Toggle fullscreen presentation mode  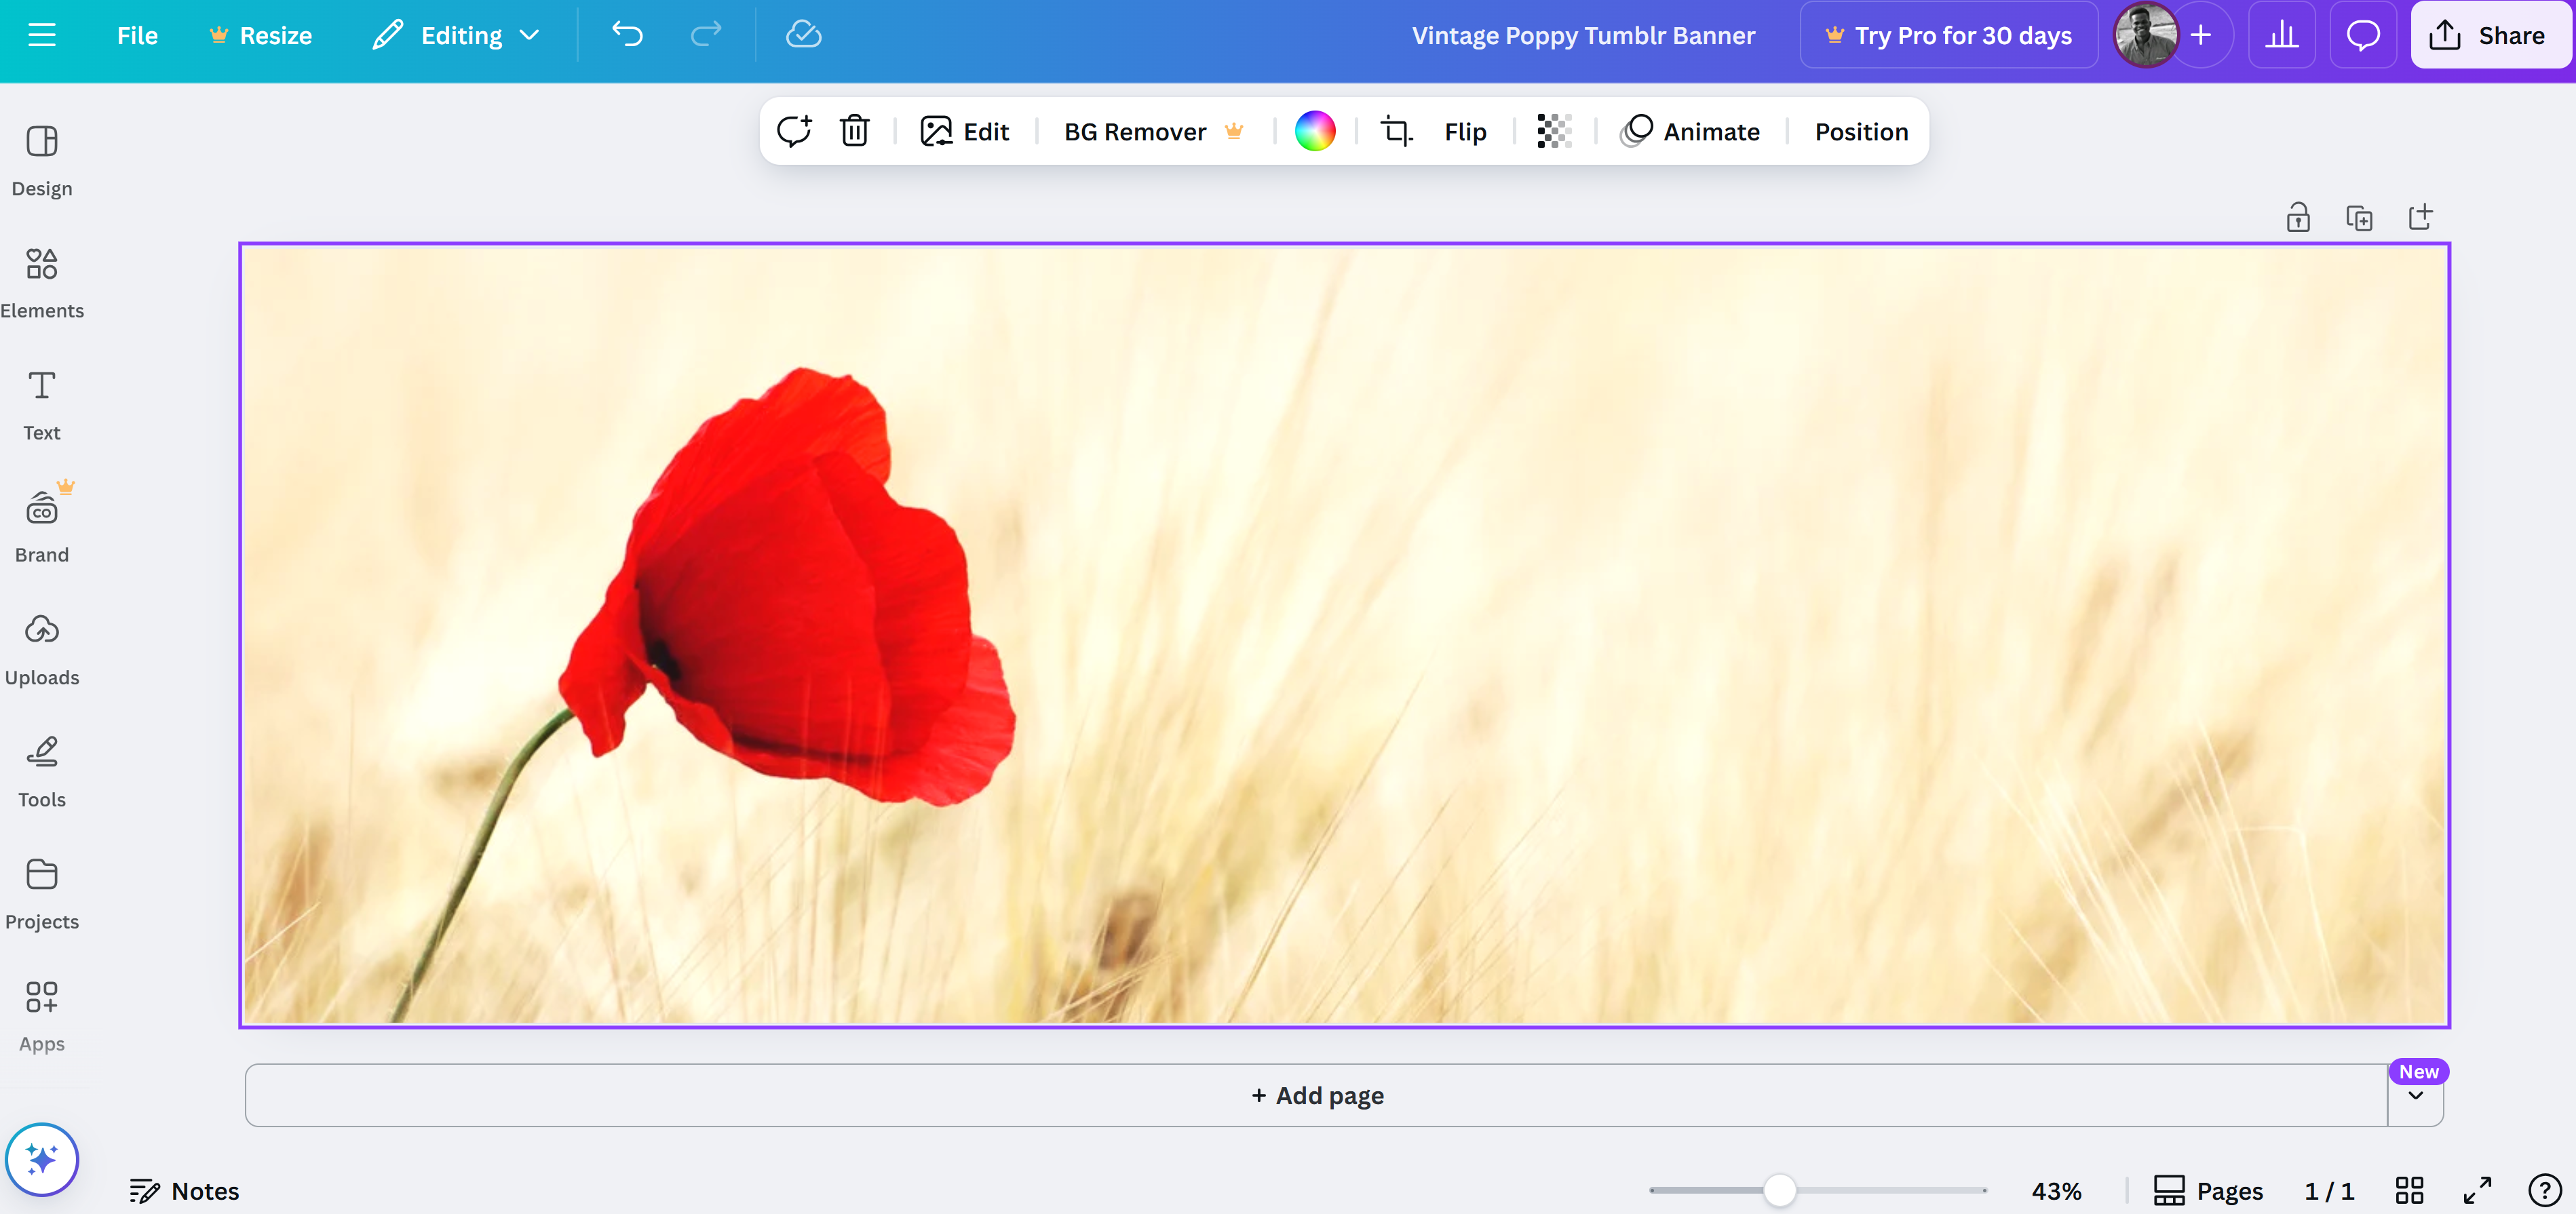(x=2477, y=1190)
